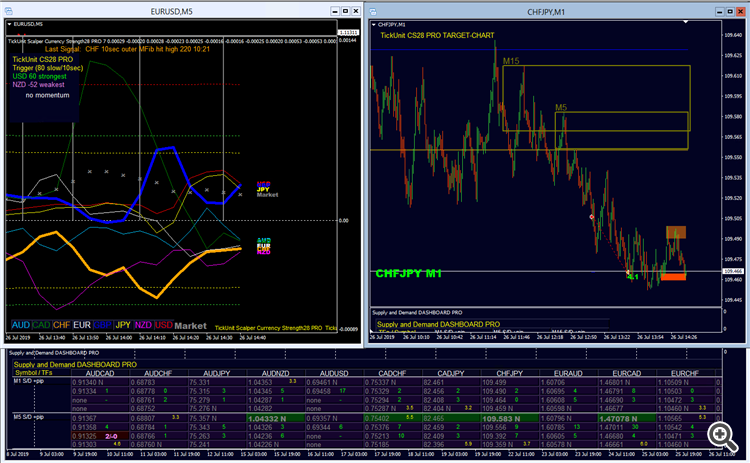Click the Market button in strength chart
The image size is (750, 463).
pyautogui.click(x=190, y=326)
